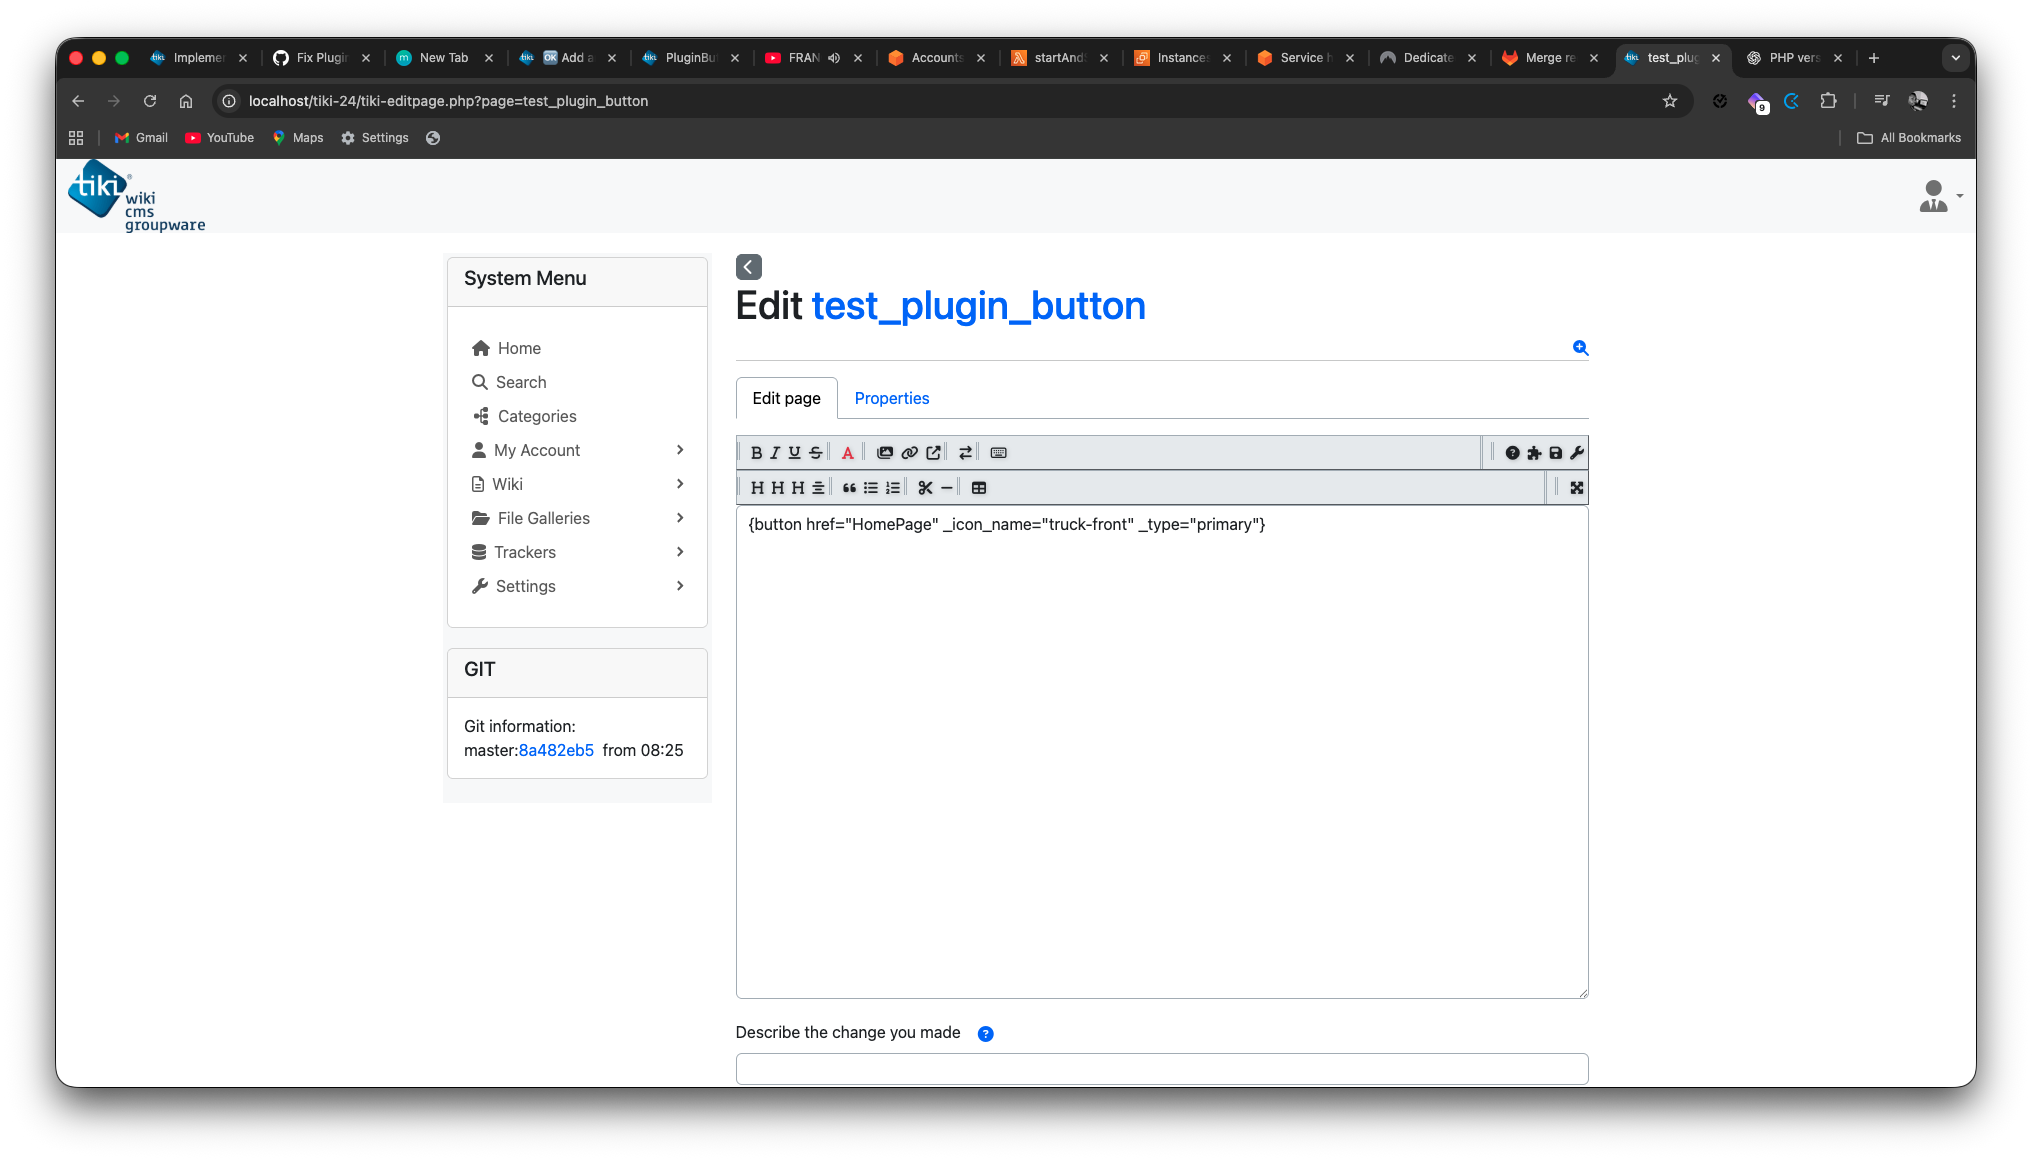Click the save disk icon in the toolbar

coord(1555,453)
